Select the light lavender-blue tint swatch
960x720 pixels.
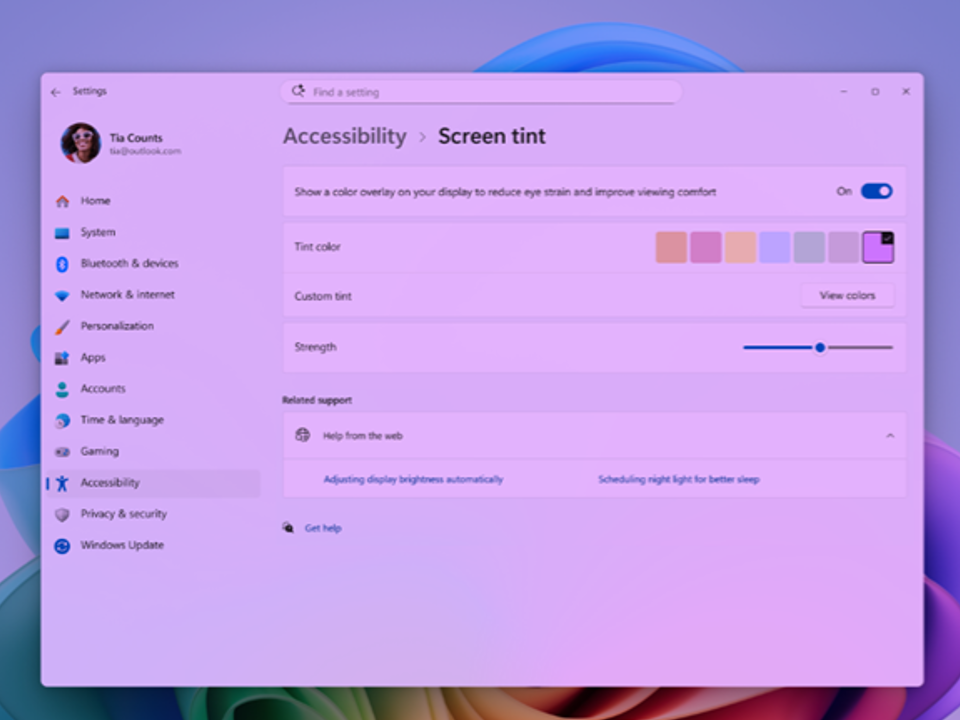tap(774, 247)
